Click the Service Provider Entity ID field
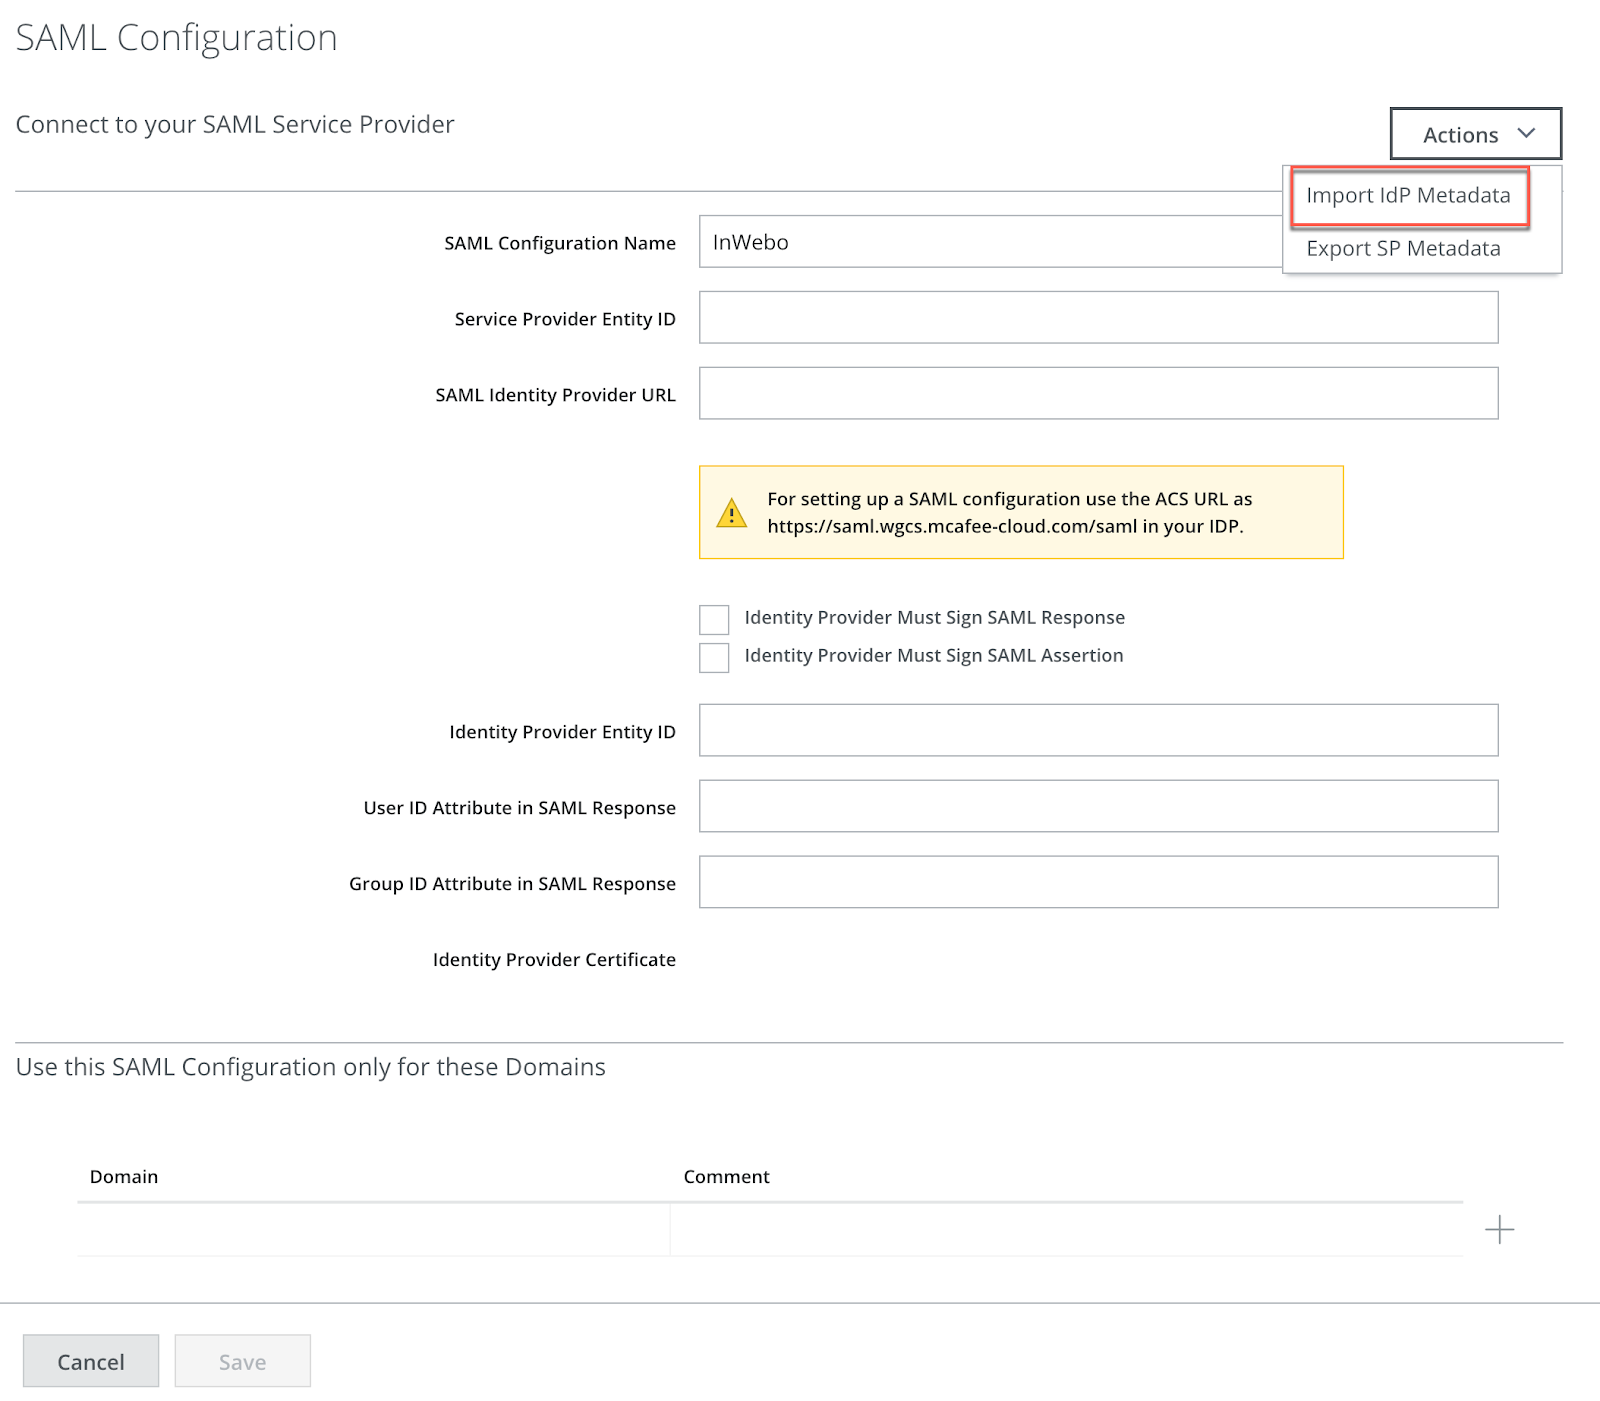 (1097, 318)
